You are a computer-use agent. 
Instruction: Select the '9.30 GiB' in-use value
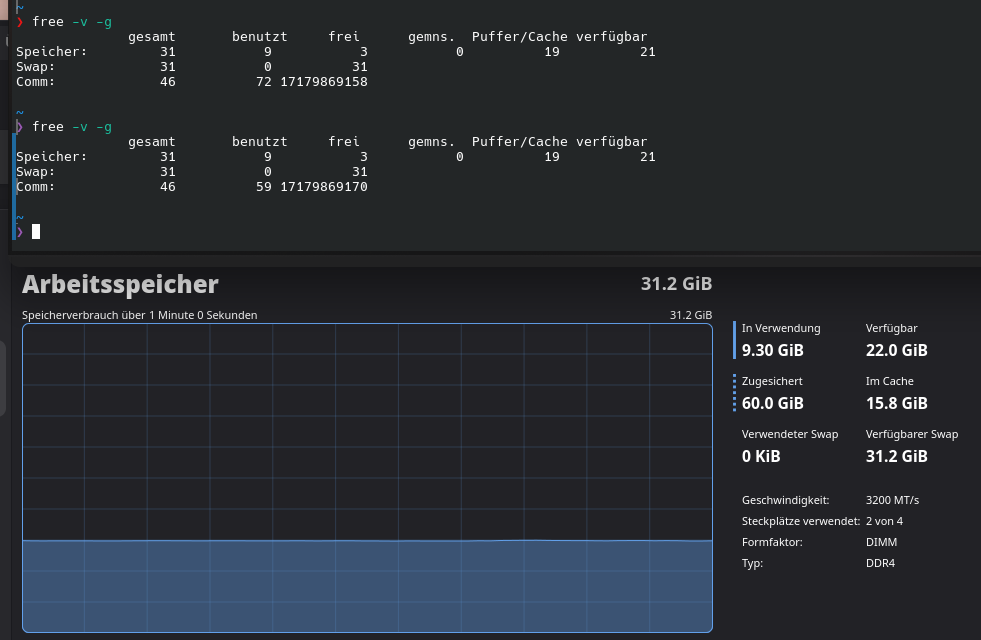click(x=772, y=350)
